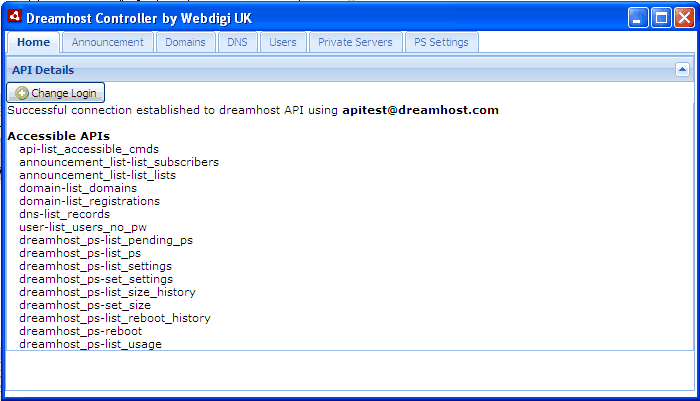Minimize the Dreamhost Controller window
Screen dimensions: 700x401
638,18
